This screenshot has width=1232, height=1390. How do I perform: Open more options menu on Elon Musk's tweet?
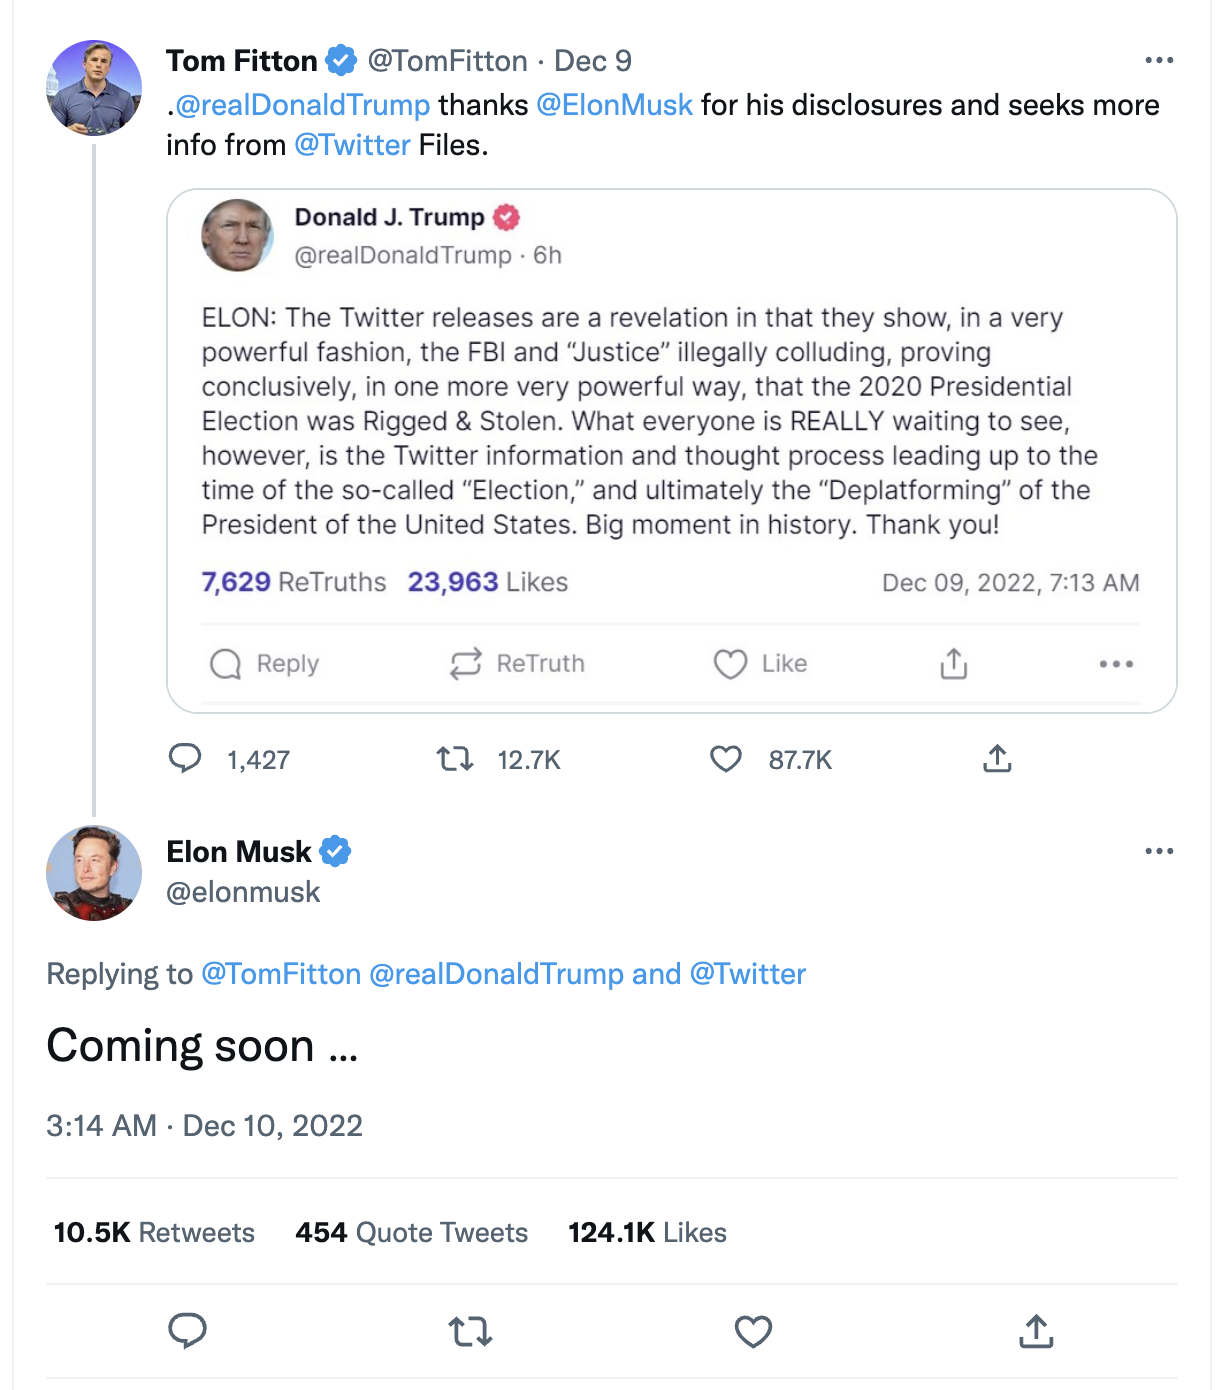tap(1159, 851)
